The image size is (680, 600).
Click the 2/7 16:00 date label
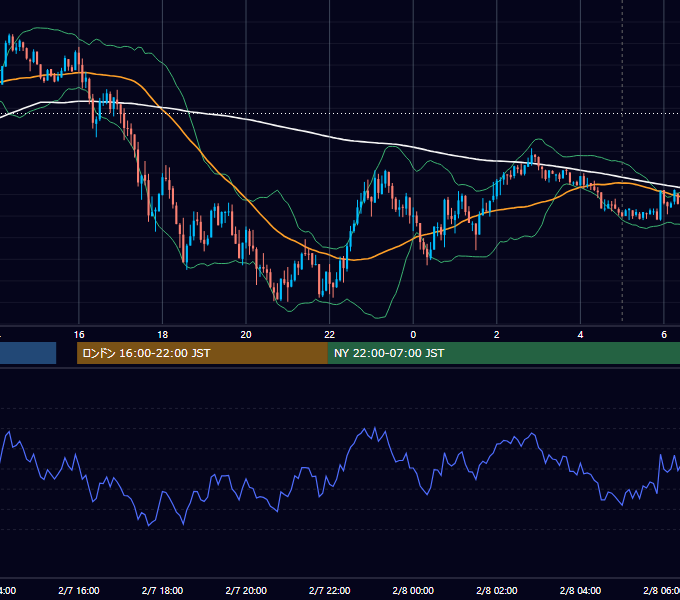coord(79,590)
